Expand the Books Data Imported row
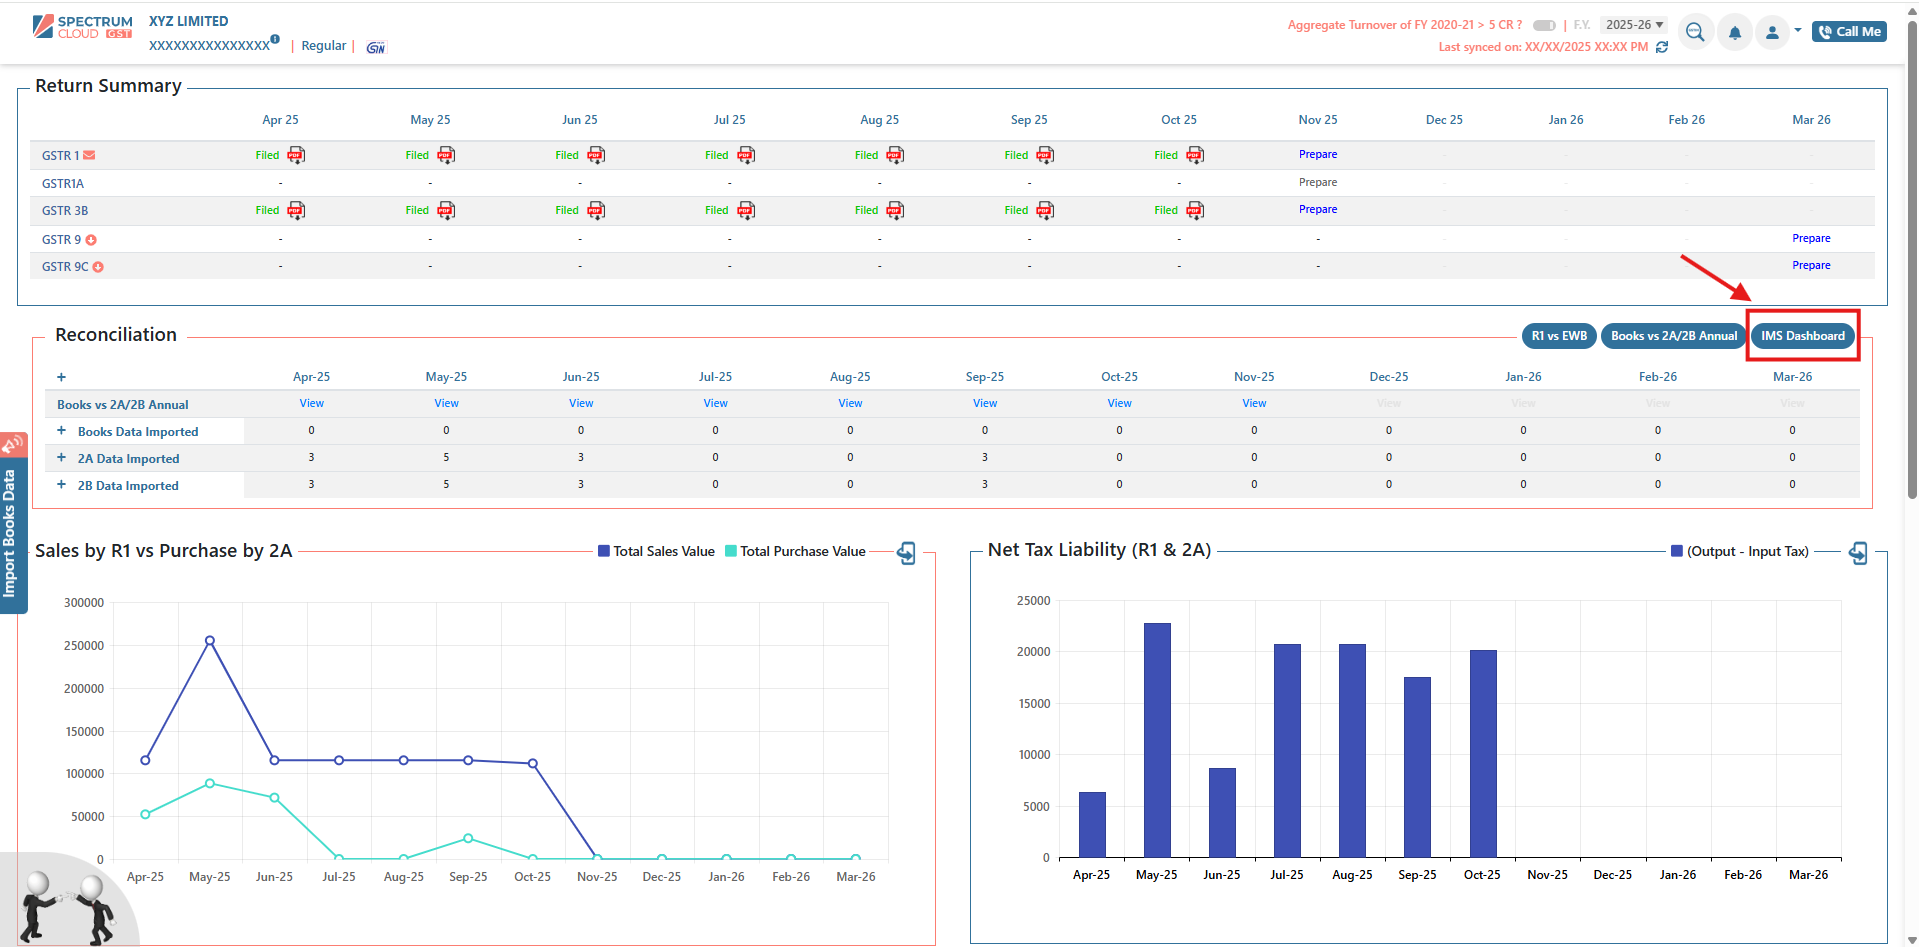Viewport: 1919px width, 947px height. (x=61, y=431)
